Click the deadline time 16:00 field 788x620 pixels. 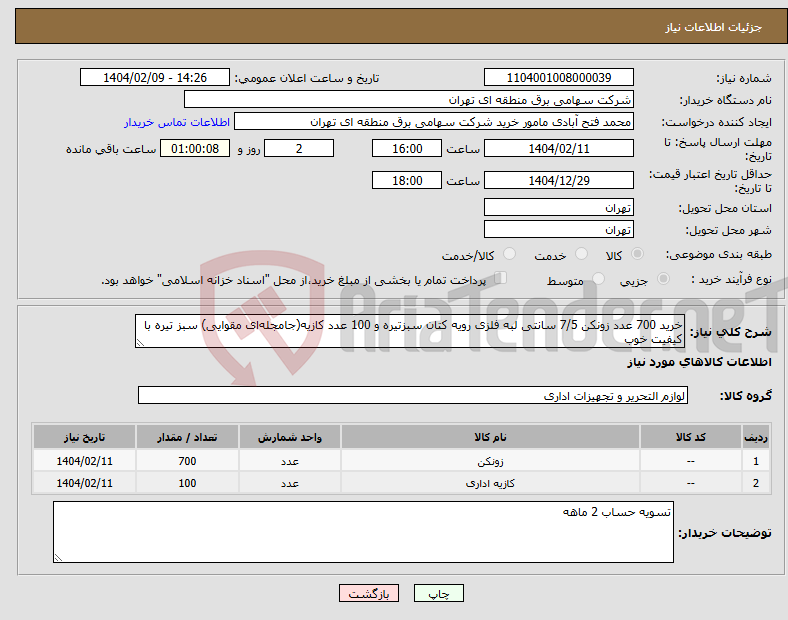click(407, 148)
